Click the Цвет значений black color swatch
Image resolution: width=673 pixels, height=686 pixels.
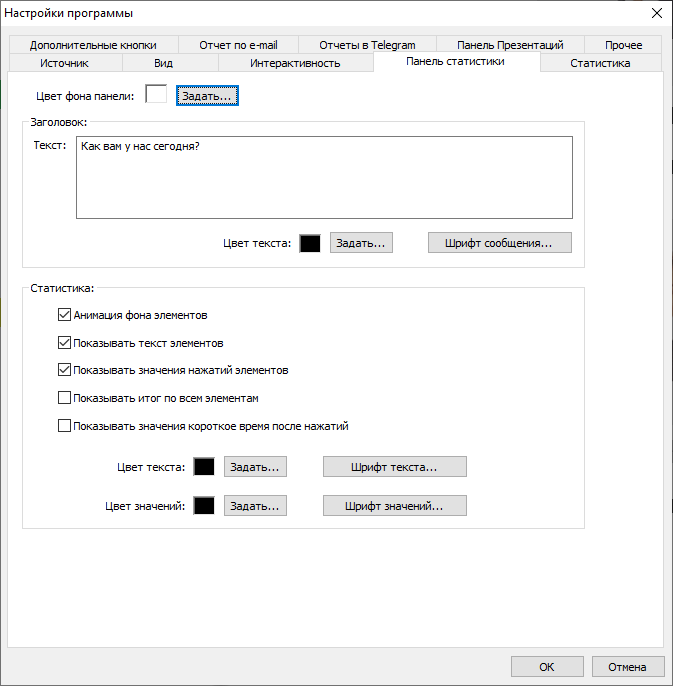pyautogui.click(x=204, y=506)
